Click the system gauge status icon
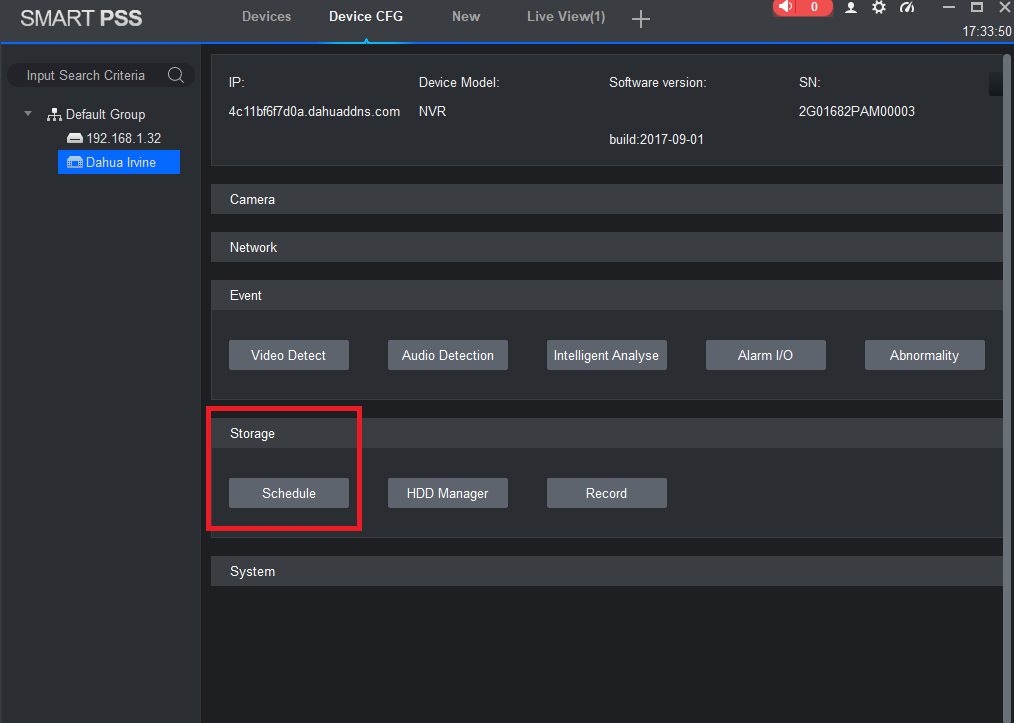The width and height of the screenshot is (1014, 723). [907, 7]
